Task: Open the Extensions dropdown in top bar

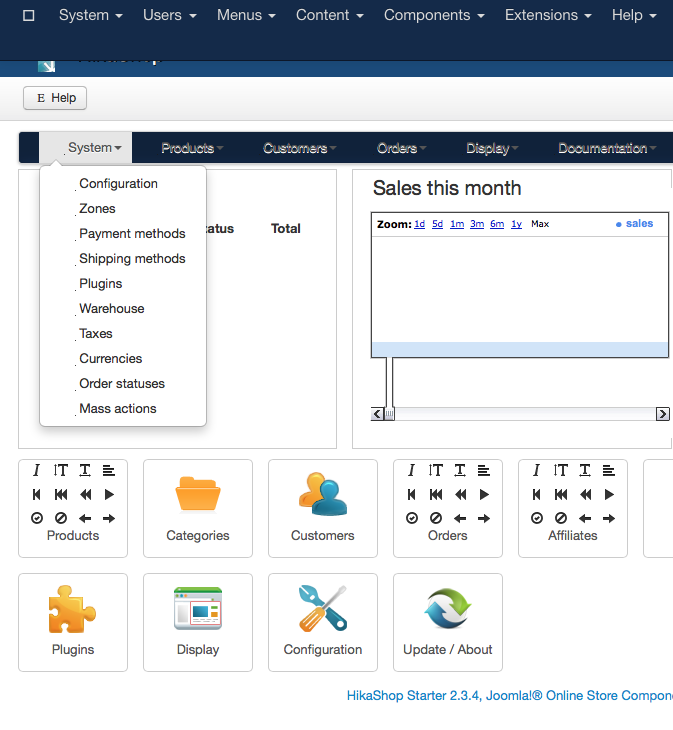Action: click(x=548, y=15)
